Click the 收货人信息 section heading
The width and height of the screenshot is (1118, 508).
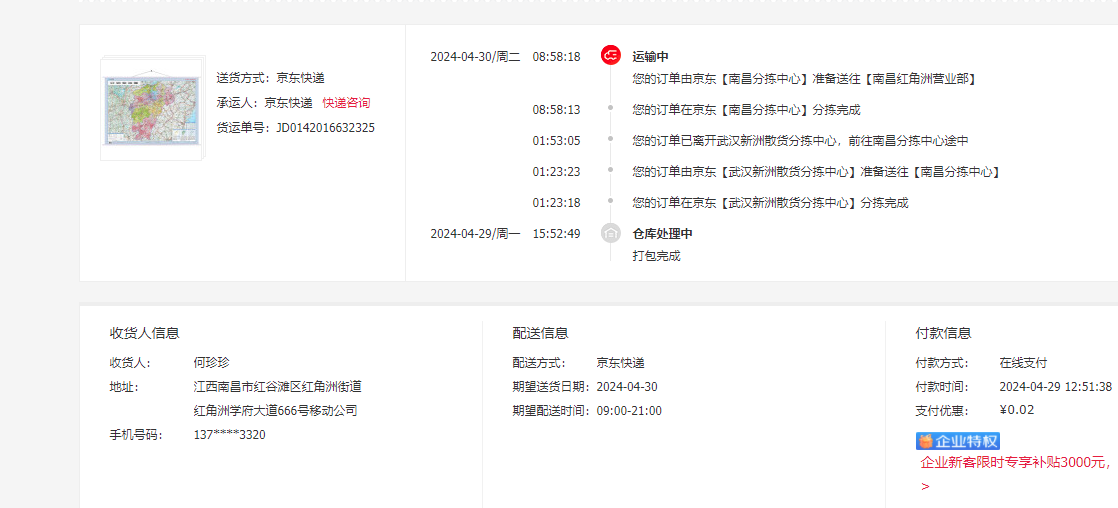point(144,333)
